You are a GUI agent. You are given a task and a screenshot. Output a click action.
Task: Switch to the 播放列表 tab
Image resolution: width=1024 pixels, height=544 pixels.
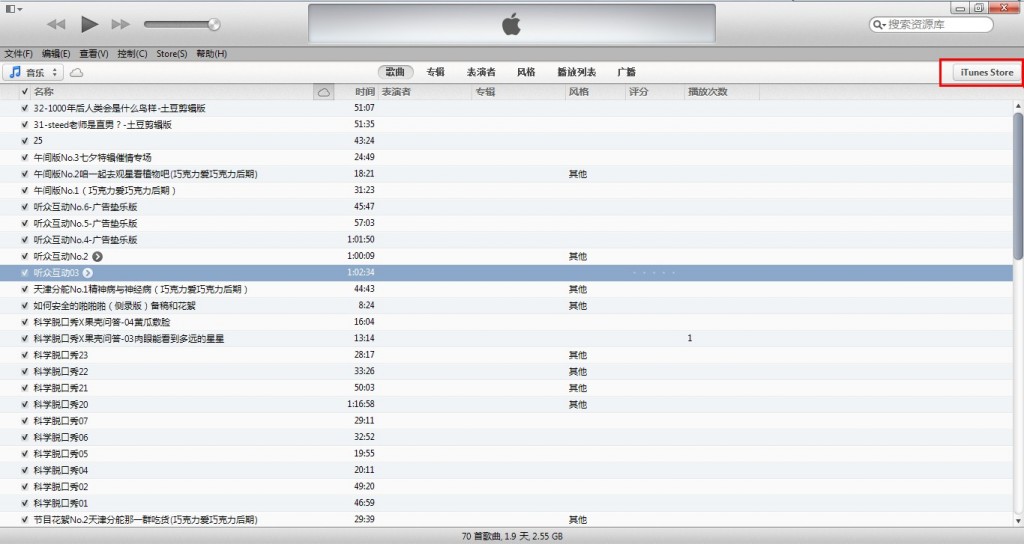(577, 72)
